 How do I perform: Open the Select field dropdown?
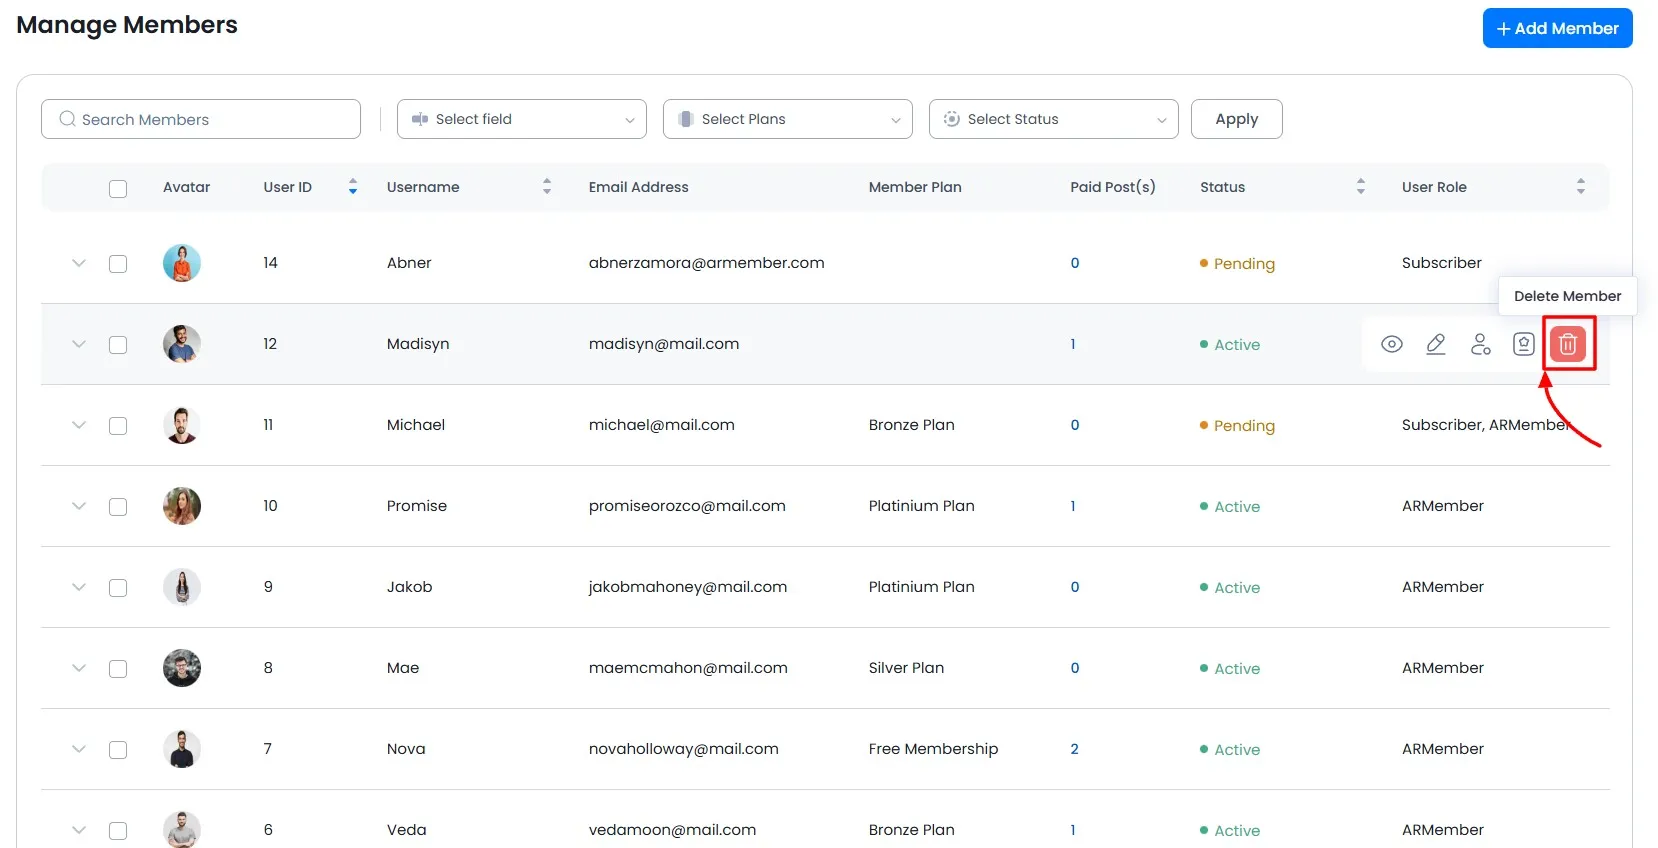[x=521, y=119]
